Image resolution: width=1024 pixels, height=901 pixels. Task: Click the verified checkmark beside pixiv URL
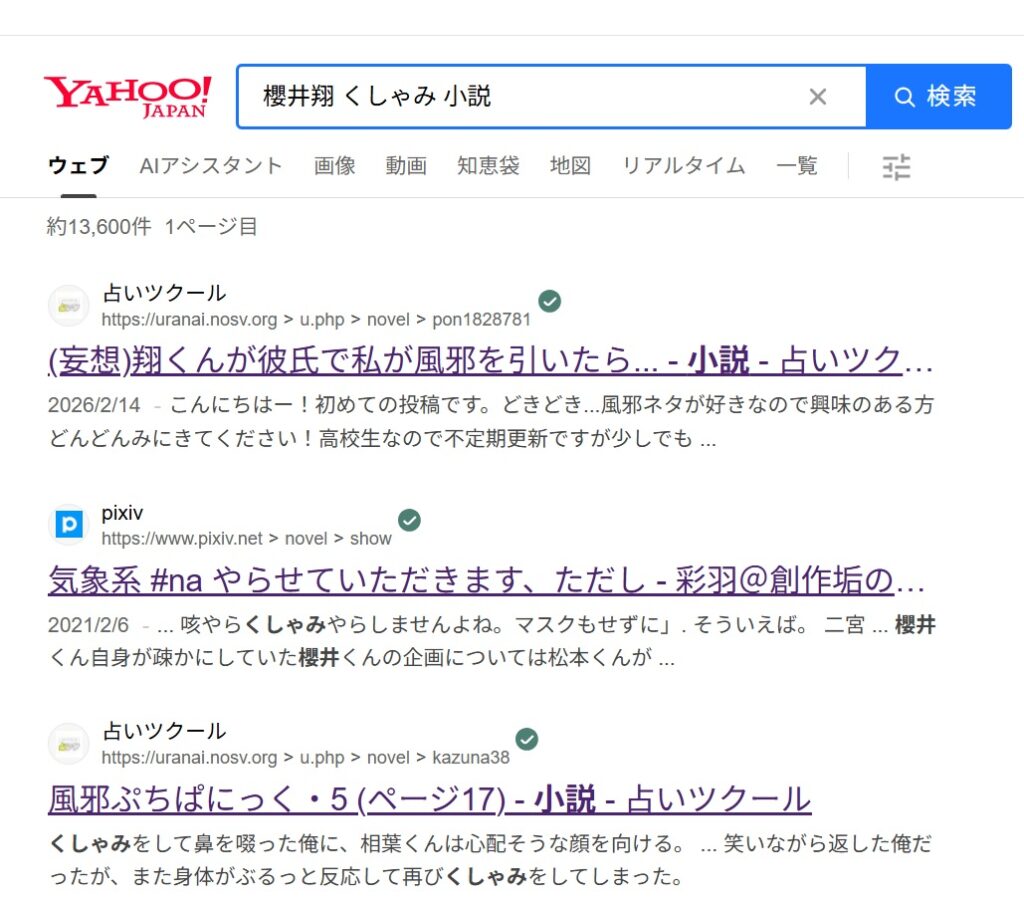click(x=409, y=520)
